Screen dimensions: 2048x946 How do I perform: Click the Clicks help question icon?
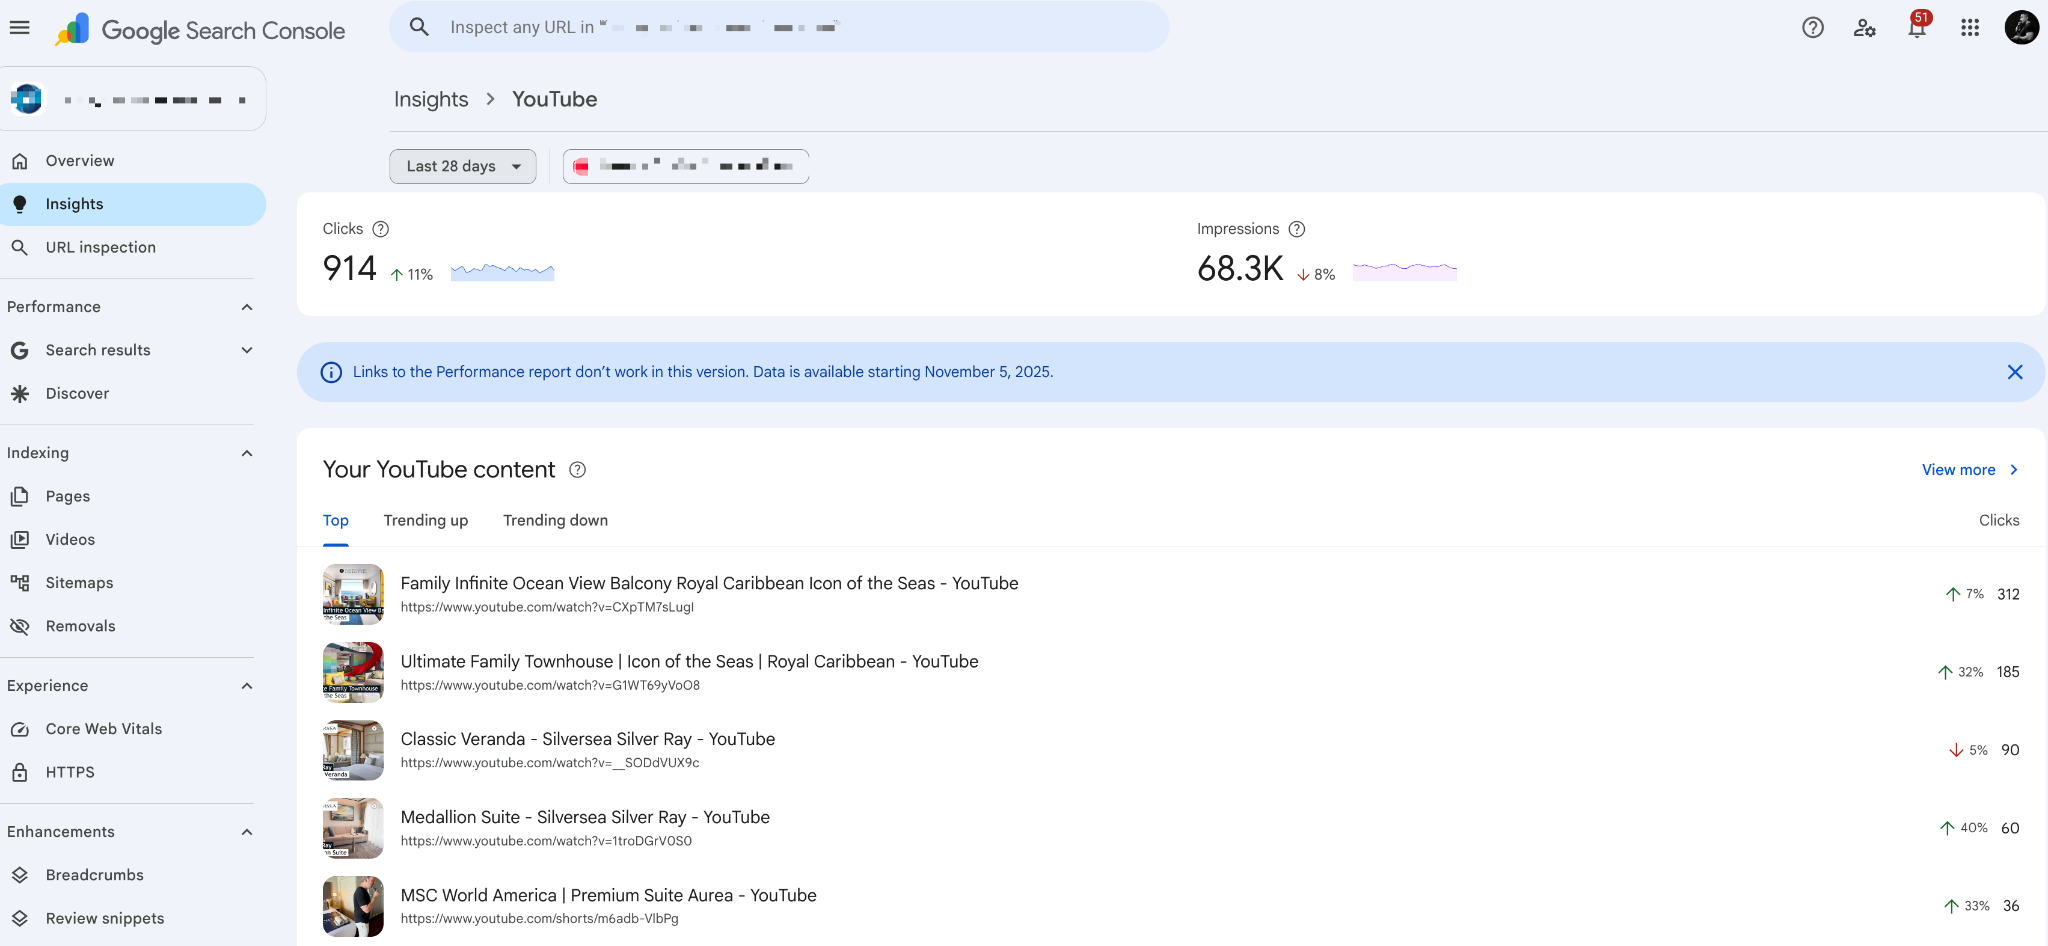(381, 229)
